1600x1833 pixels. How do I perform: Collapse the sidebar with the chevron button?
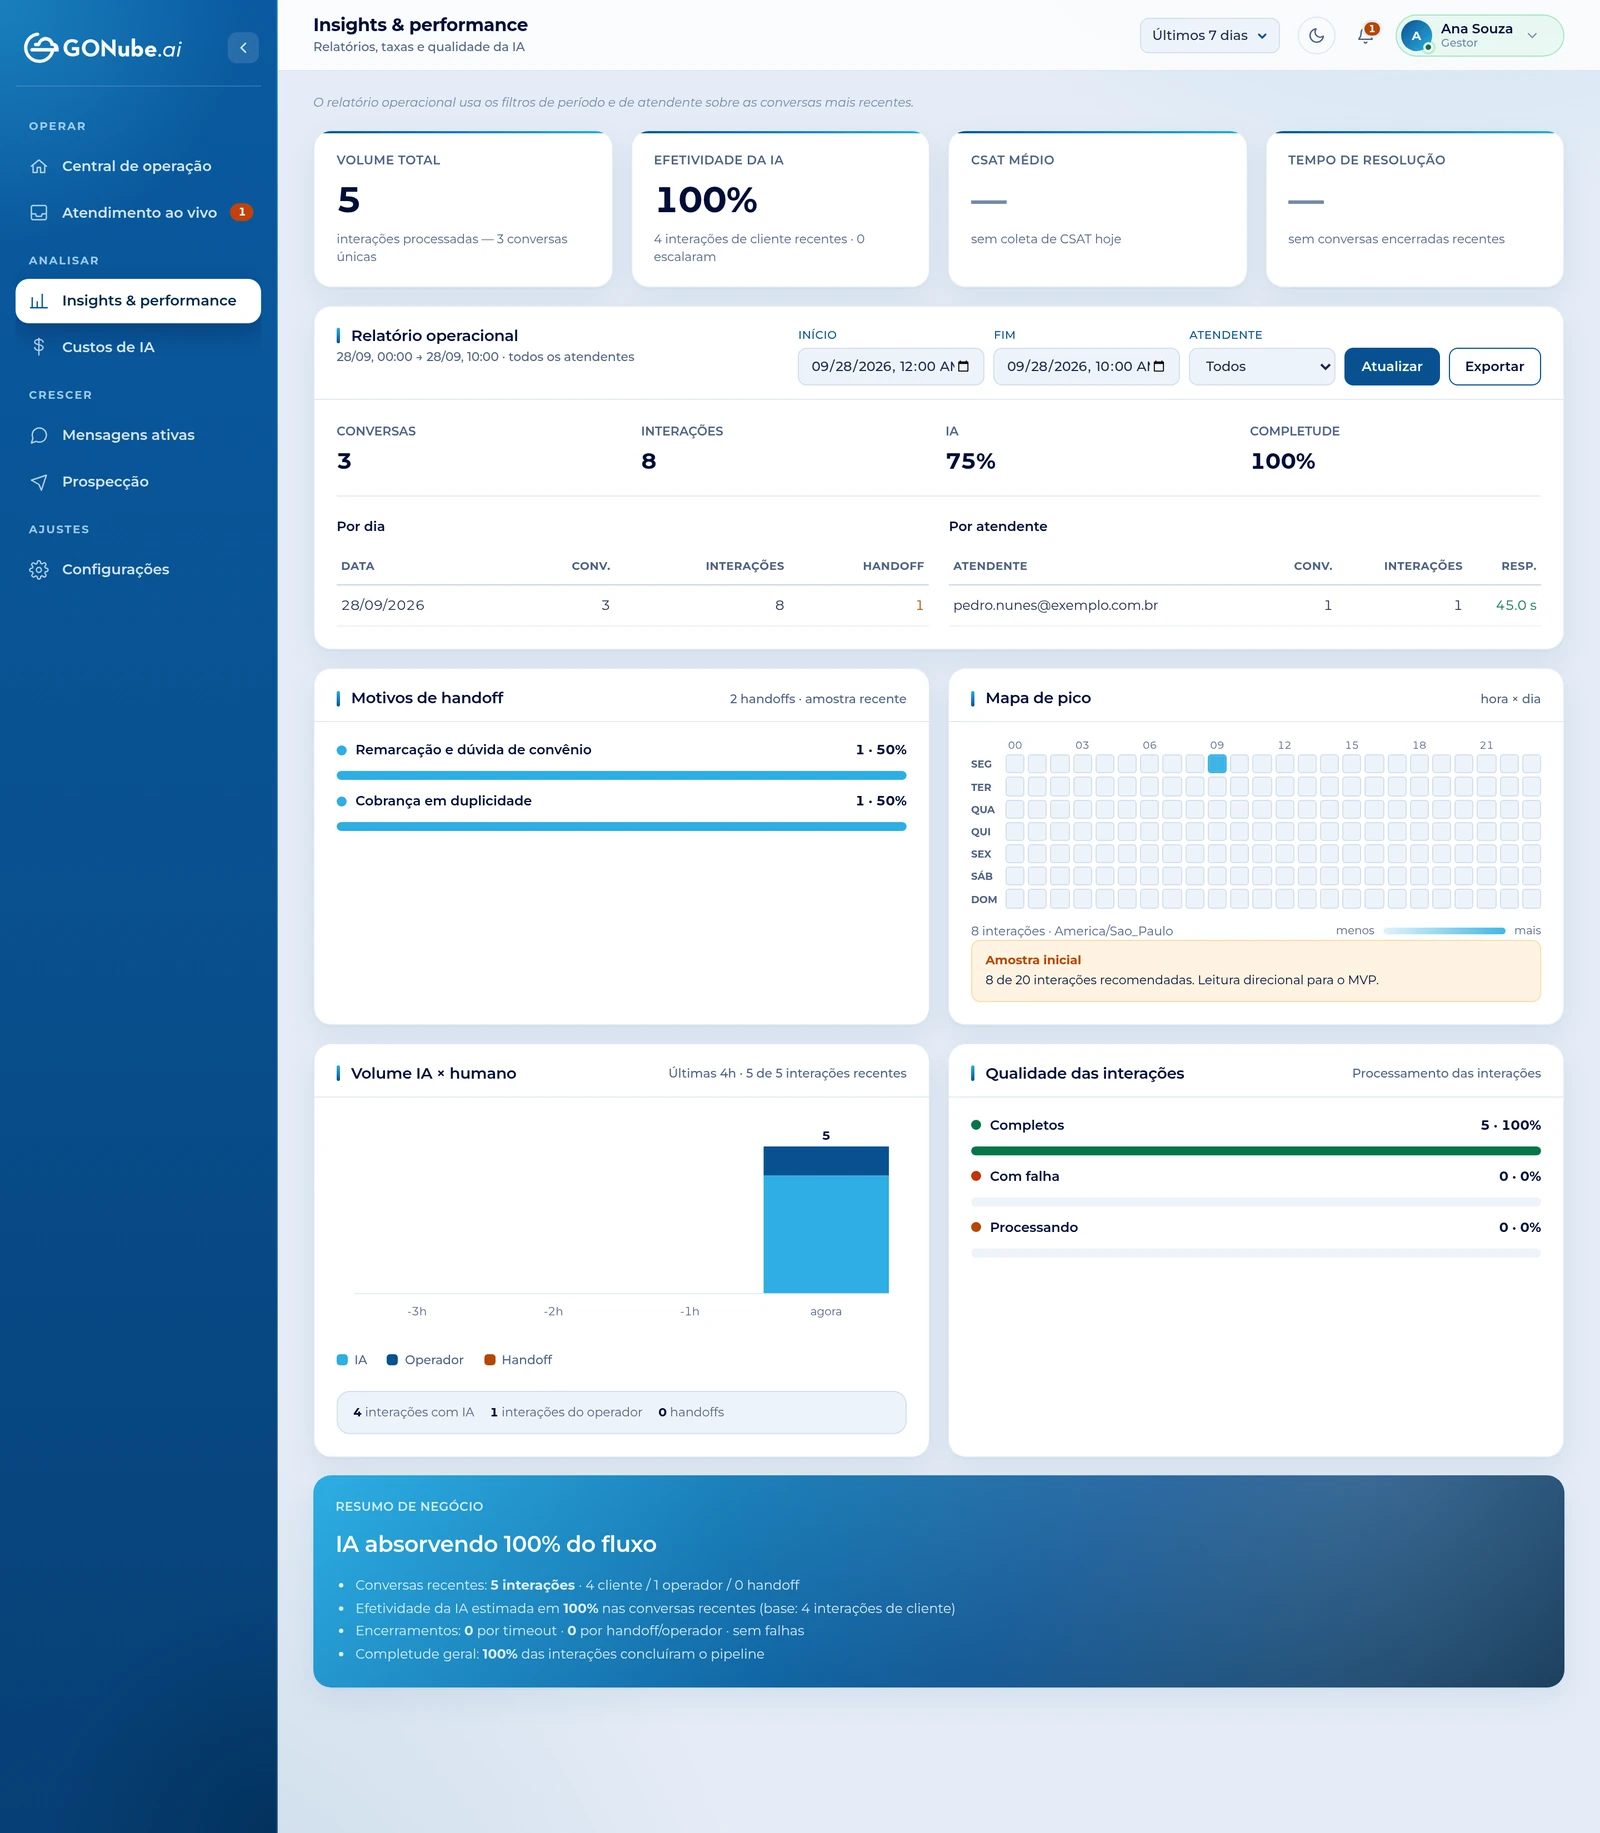point(243,48)
